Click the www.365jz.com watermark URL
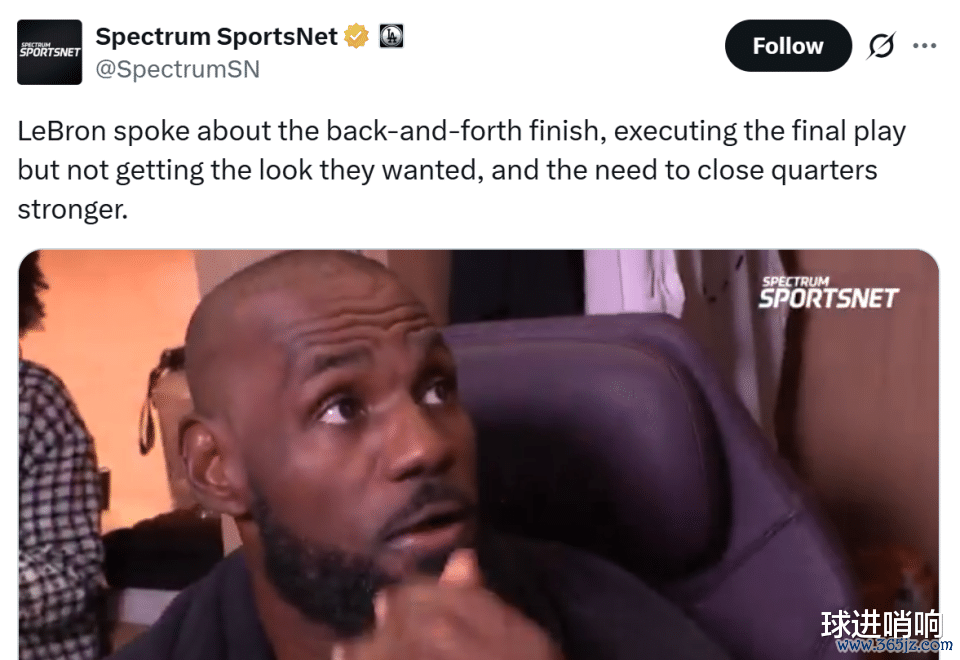 pos(894,645)
